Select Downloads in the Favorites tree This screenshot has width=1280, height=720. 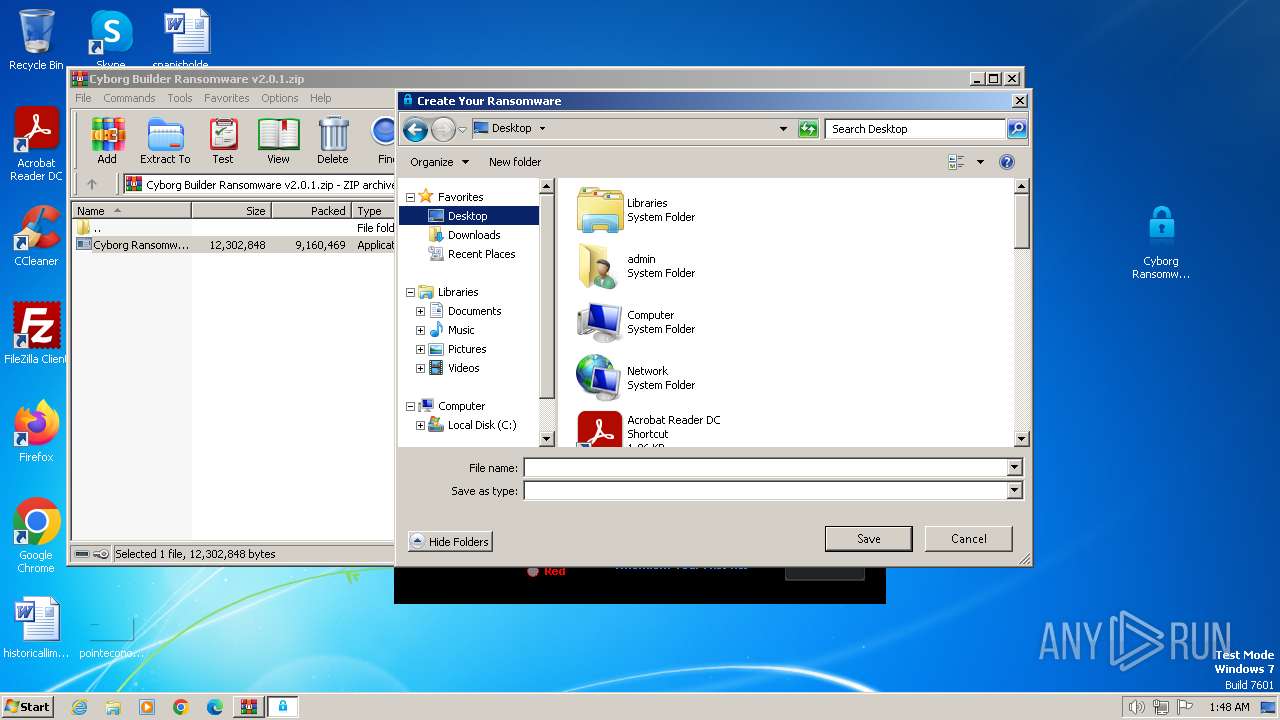coord(474,235)
